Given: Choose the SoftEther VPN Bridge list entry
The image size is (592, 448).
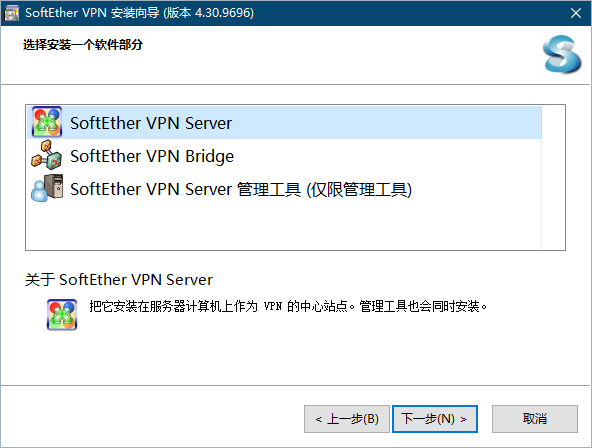Looking at the screenshot, I should [x=284, y=155].
